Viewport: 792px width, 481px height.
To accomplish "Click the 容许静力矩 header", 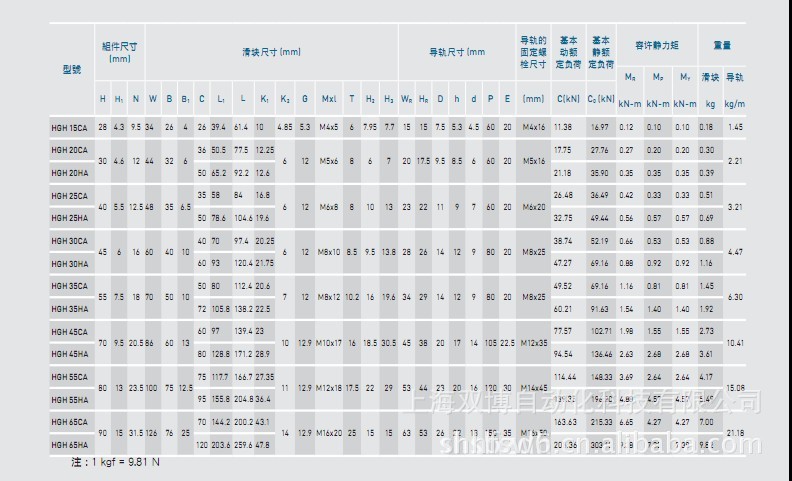I will 656,46.
